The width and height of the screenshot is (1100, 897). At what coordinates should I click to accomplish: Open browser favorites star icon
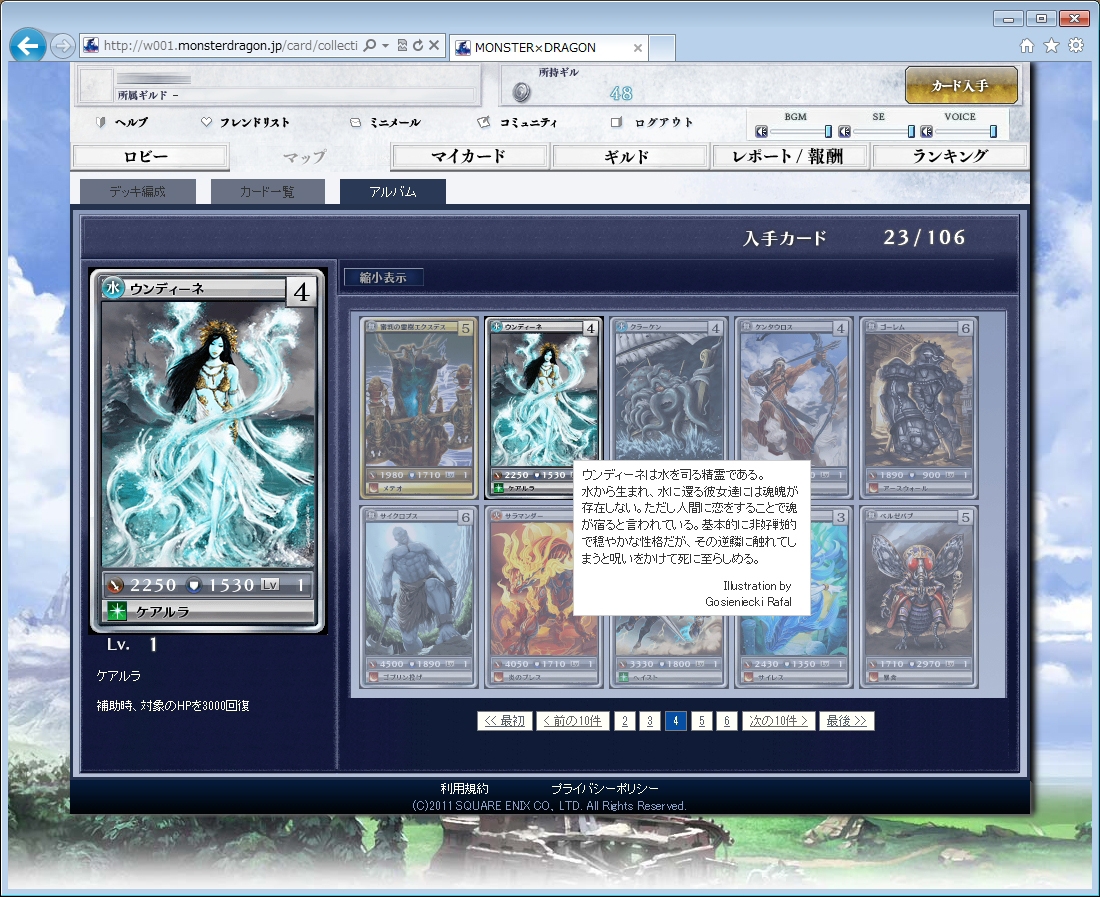[1051, 46]
